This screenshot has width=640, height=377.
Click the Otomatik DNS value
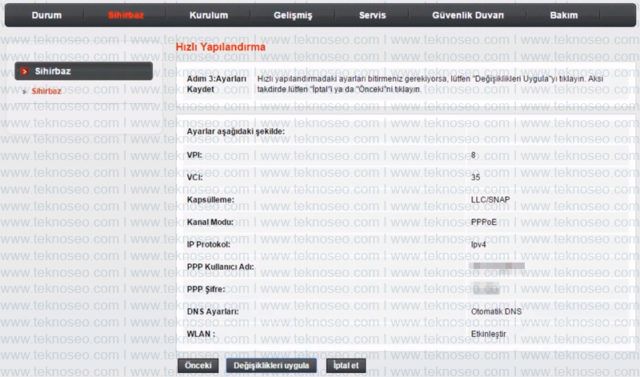tap(496, 311)
